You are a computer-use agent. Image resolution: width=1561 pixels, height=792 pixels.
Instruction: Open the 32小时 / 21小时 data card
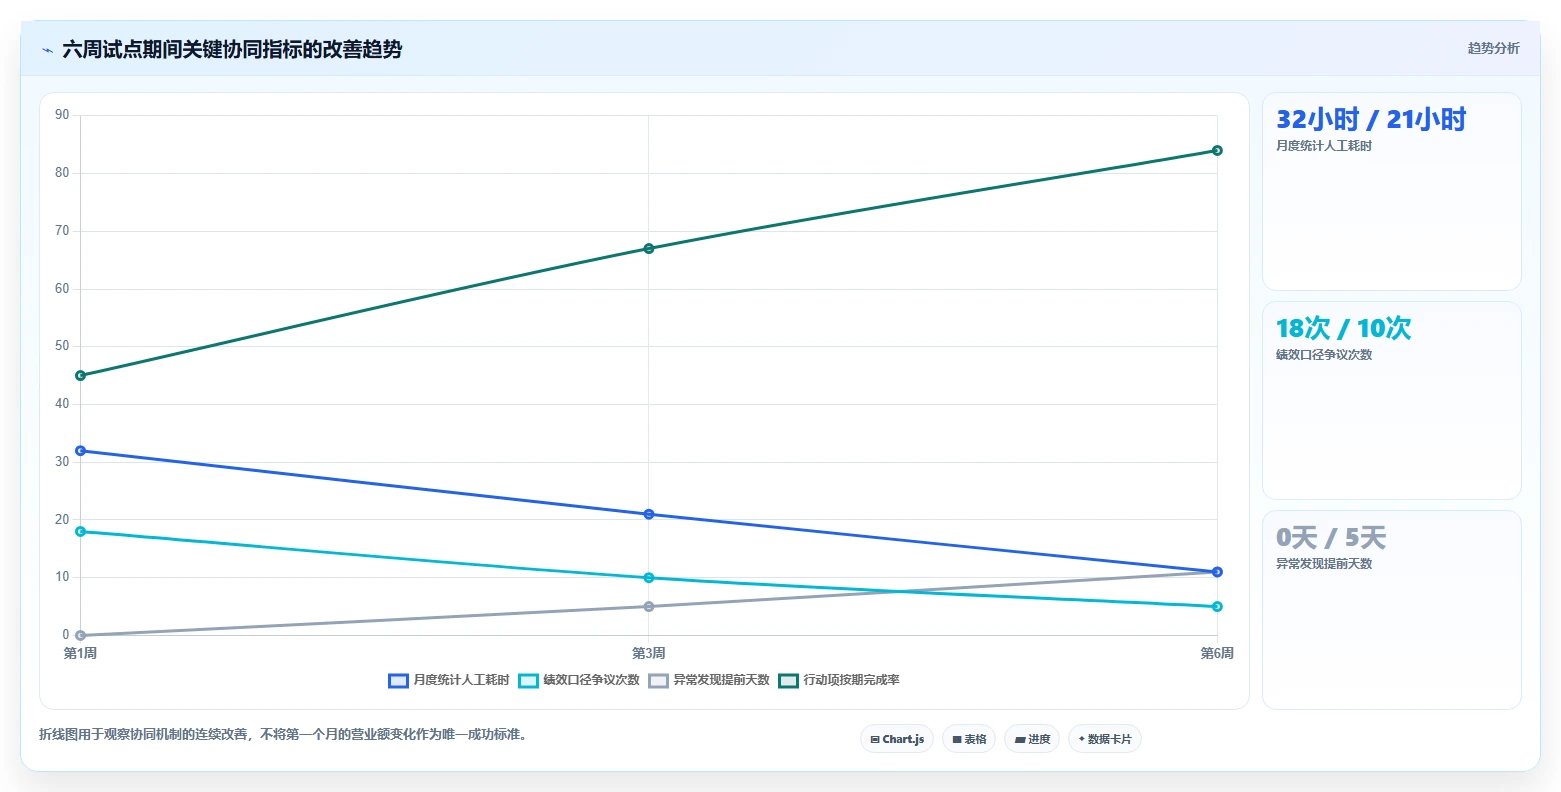pyautogui.click(x=1391, y=192)
